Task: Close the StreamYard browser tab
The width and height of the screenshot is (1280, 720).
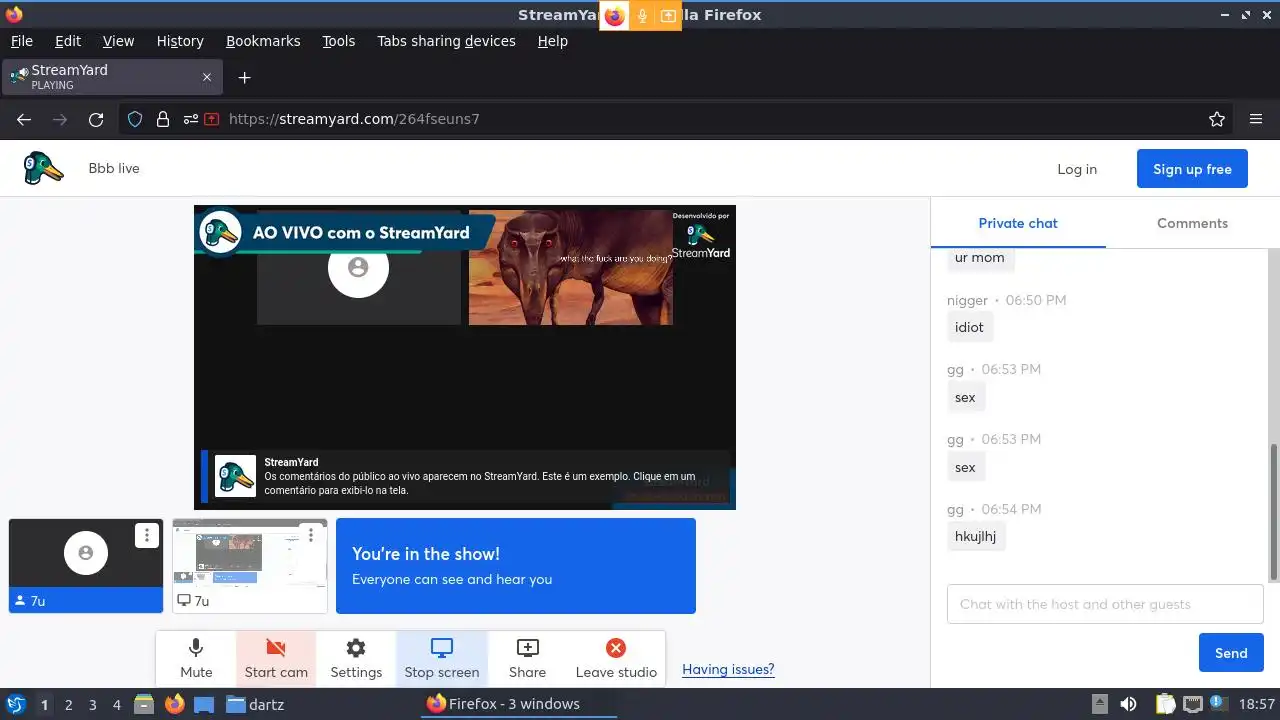Action: pos(207,77)
